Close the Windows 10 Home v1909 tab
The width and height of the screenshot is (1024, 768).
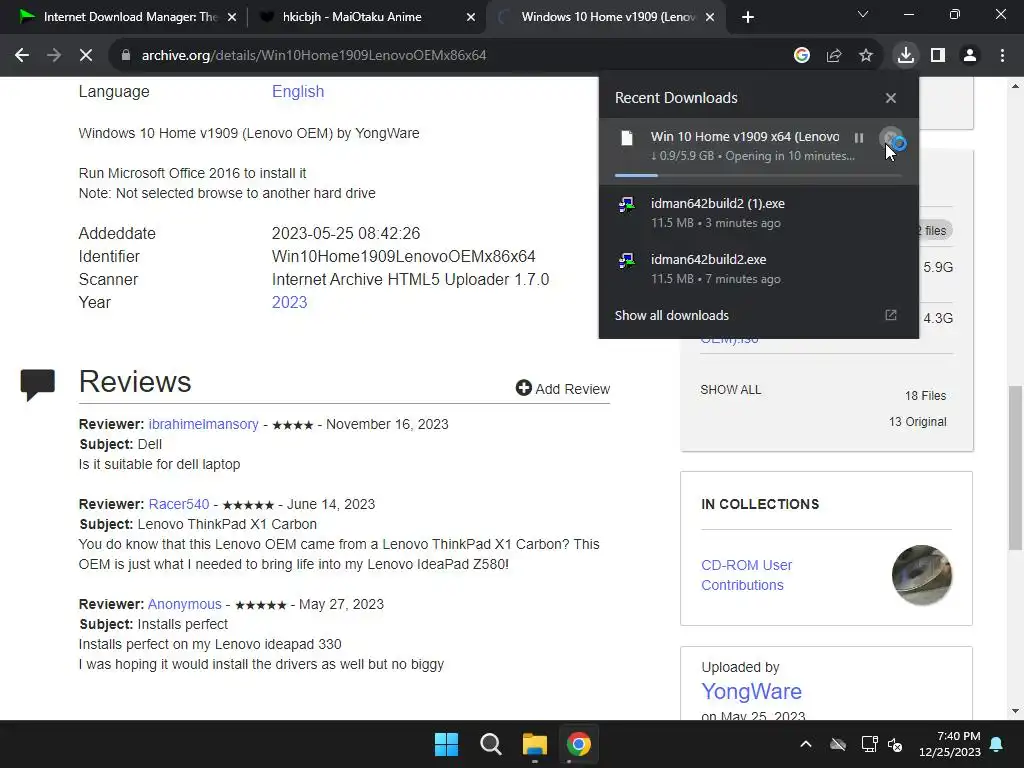point(711,17)
